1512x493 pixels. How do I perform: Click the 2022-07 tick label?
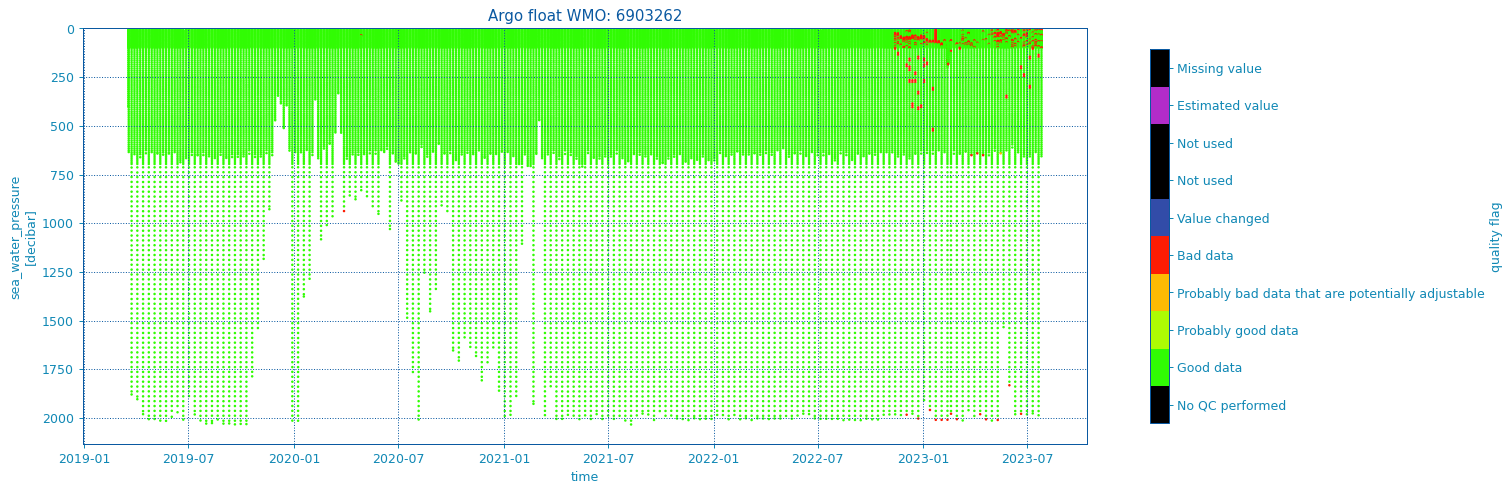818,459
